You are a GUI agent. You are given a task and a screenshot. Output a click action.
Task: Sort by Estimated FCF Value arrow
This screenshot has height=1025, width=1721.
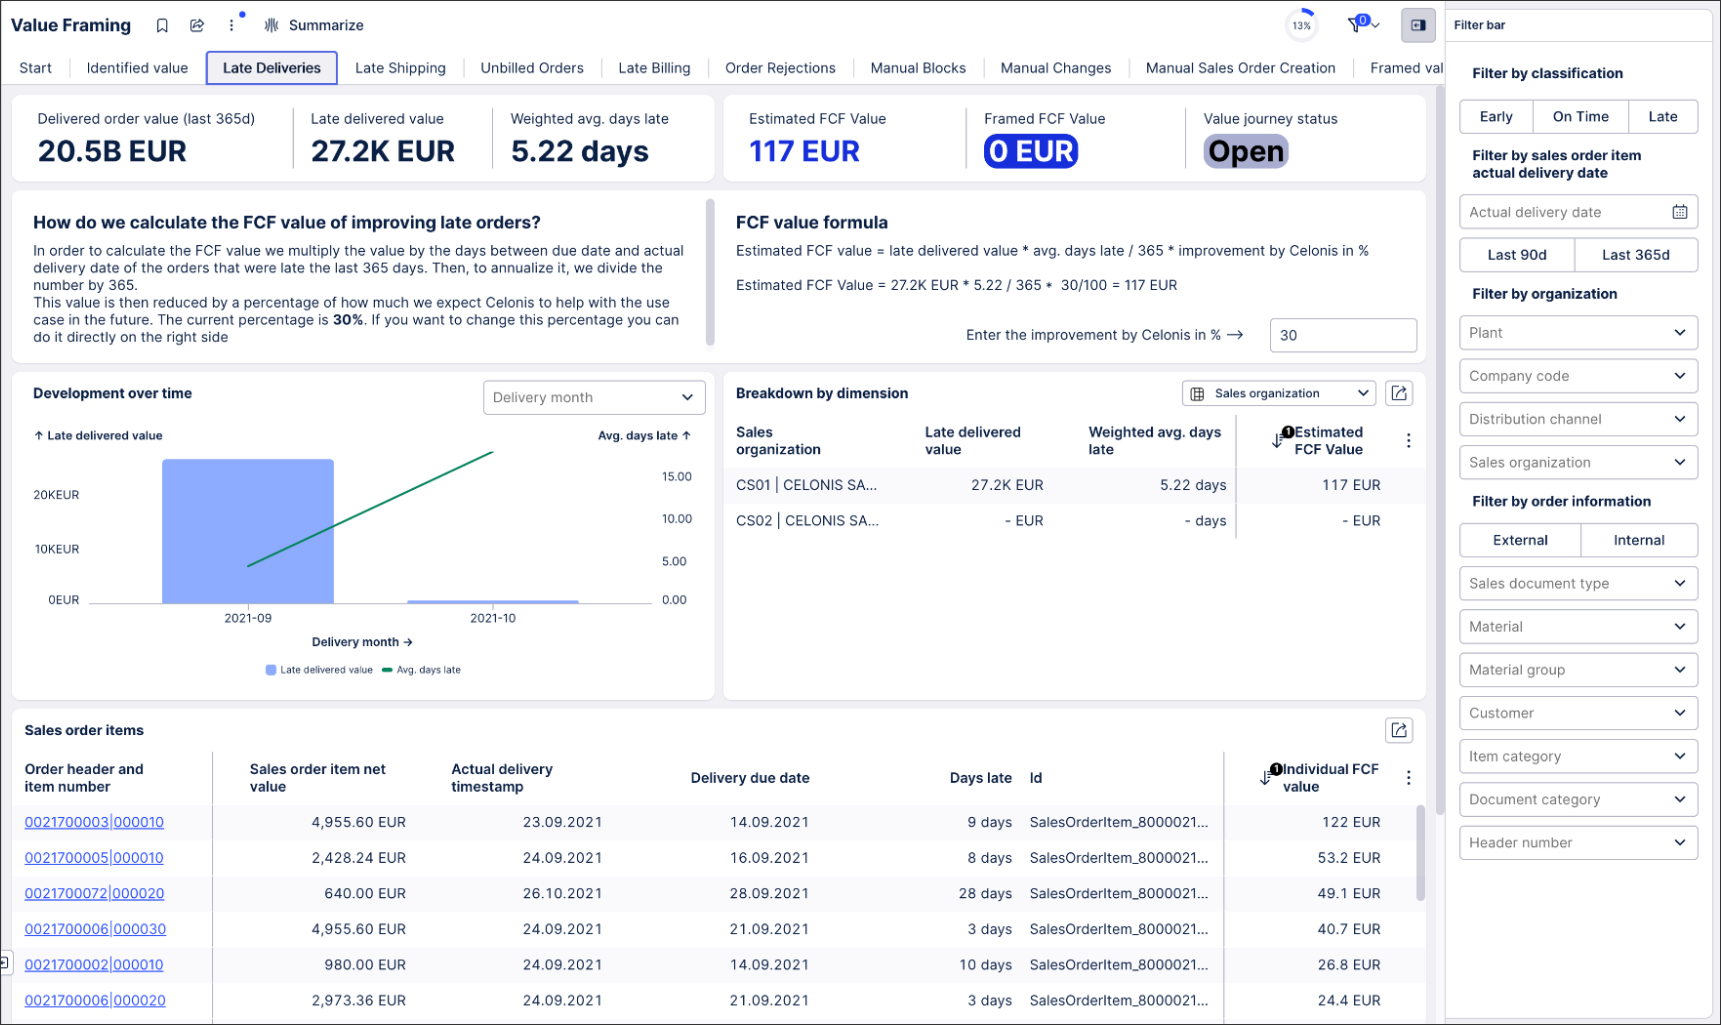click(x=1278, y=439)
